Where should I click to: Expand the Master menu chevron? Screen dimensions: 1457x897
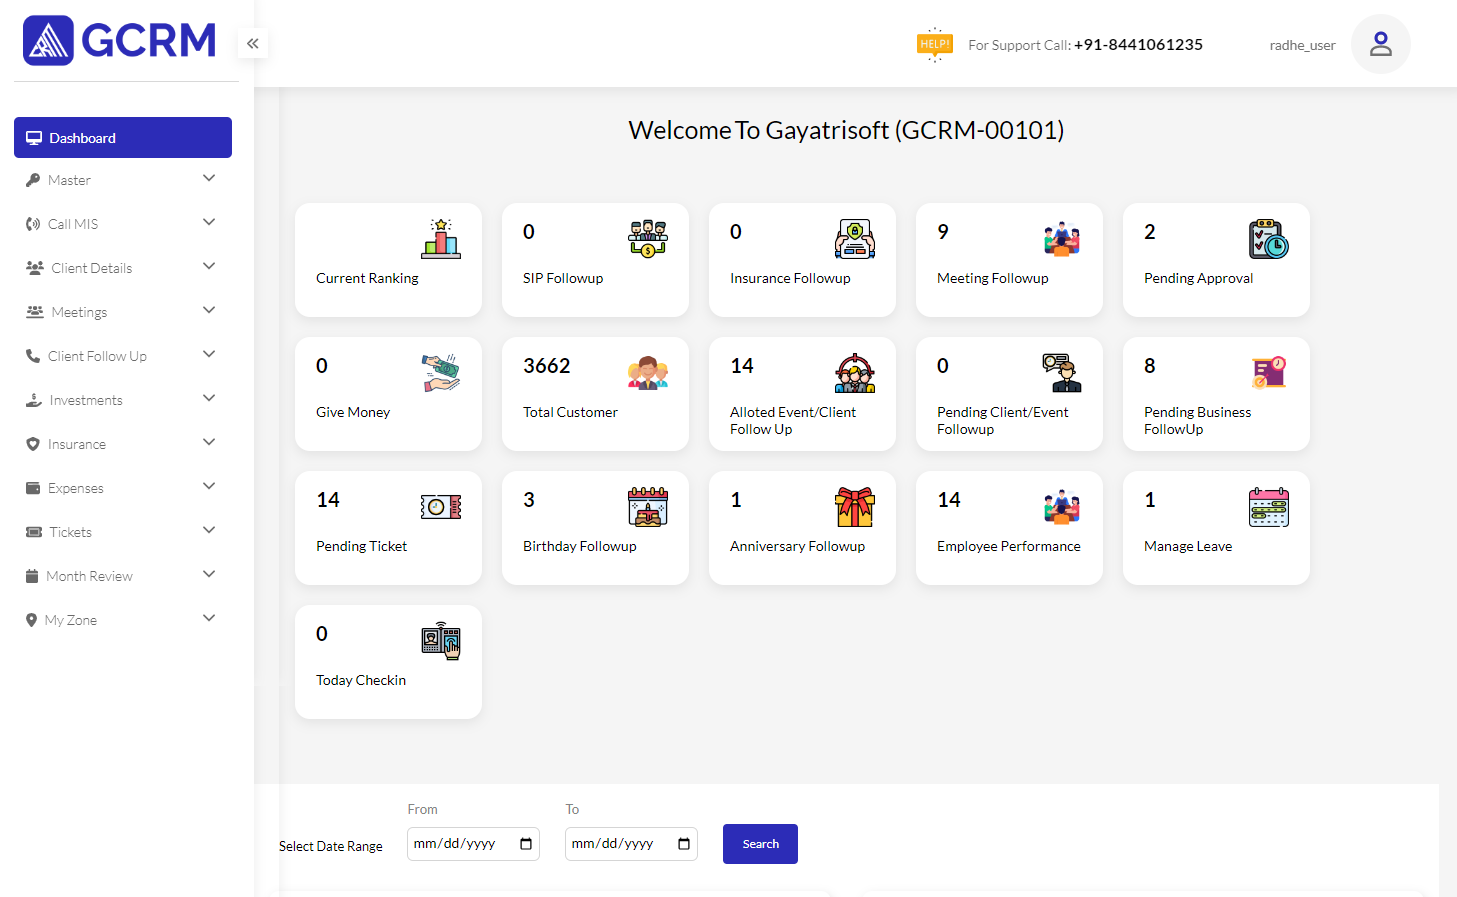(x=209, y=179)
